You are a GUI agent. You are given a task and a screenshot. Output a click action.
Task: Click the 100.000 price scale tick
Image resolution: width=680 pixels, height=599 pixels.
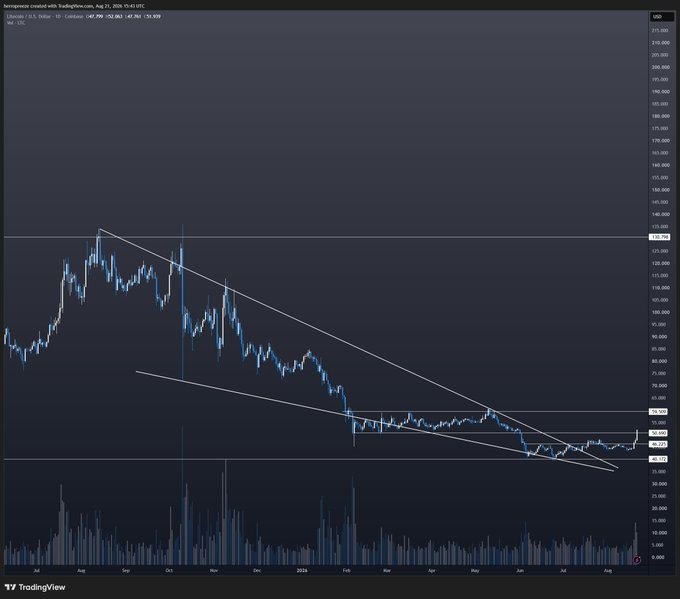pyautogui.click(x=660, y=312)
